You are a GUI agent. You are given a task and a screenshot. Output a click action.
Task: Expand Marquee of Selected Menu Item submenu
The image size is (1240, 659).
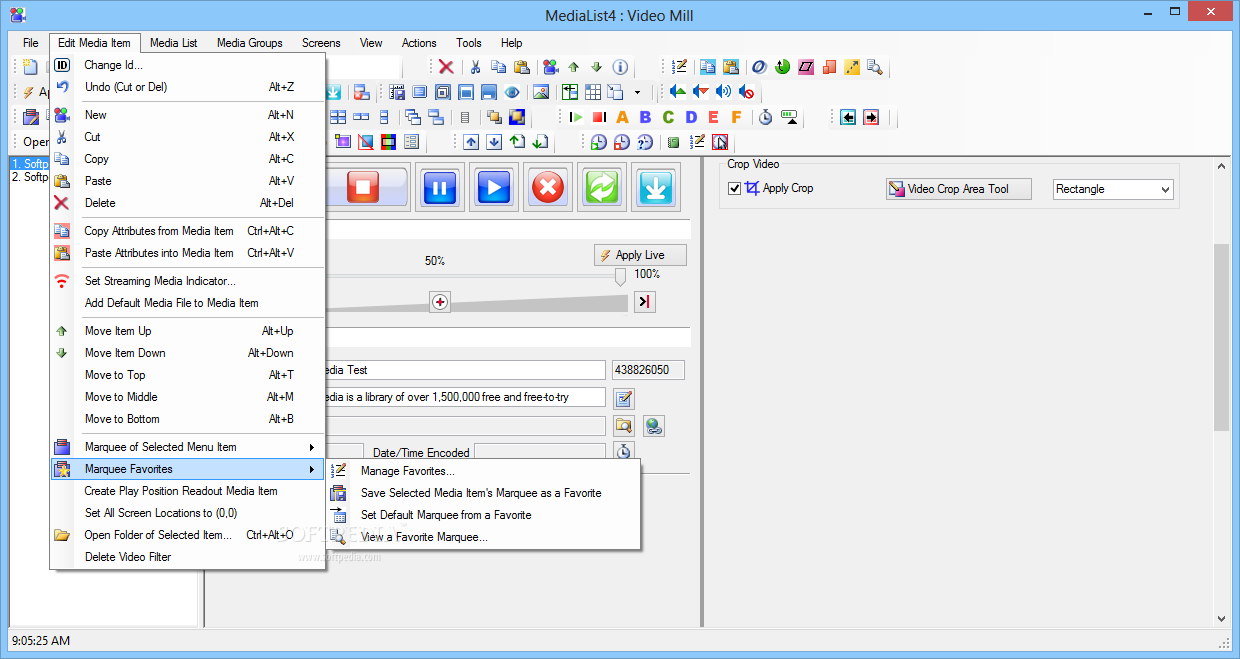coord(187,447)
